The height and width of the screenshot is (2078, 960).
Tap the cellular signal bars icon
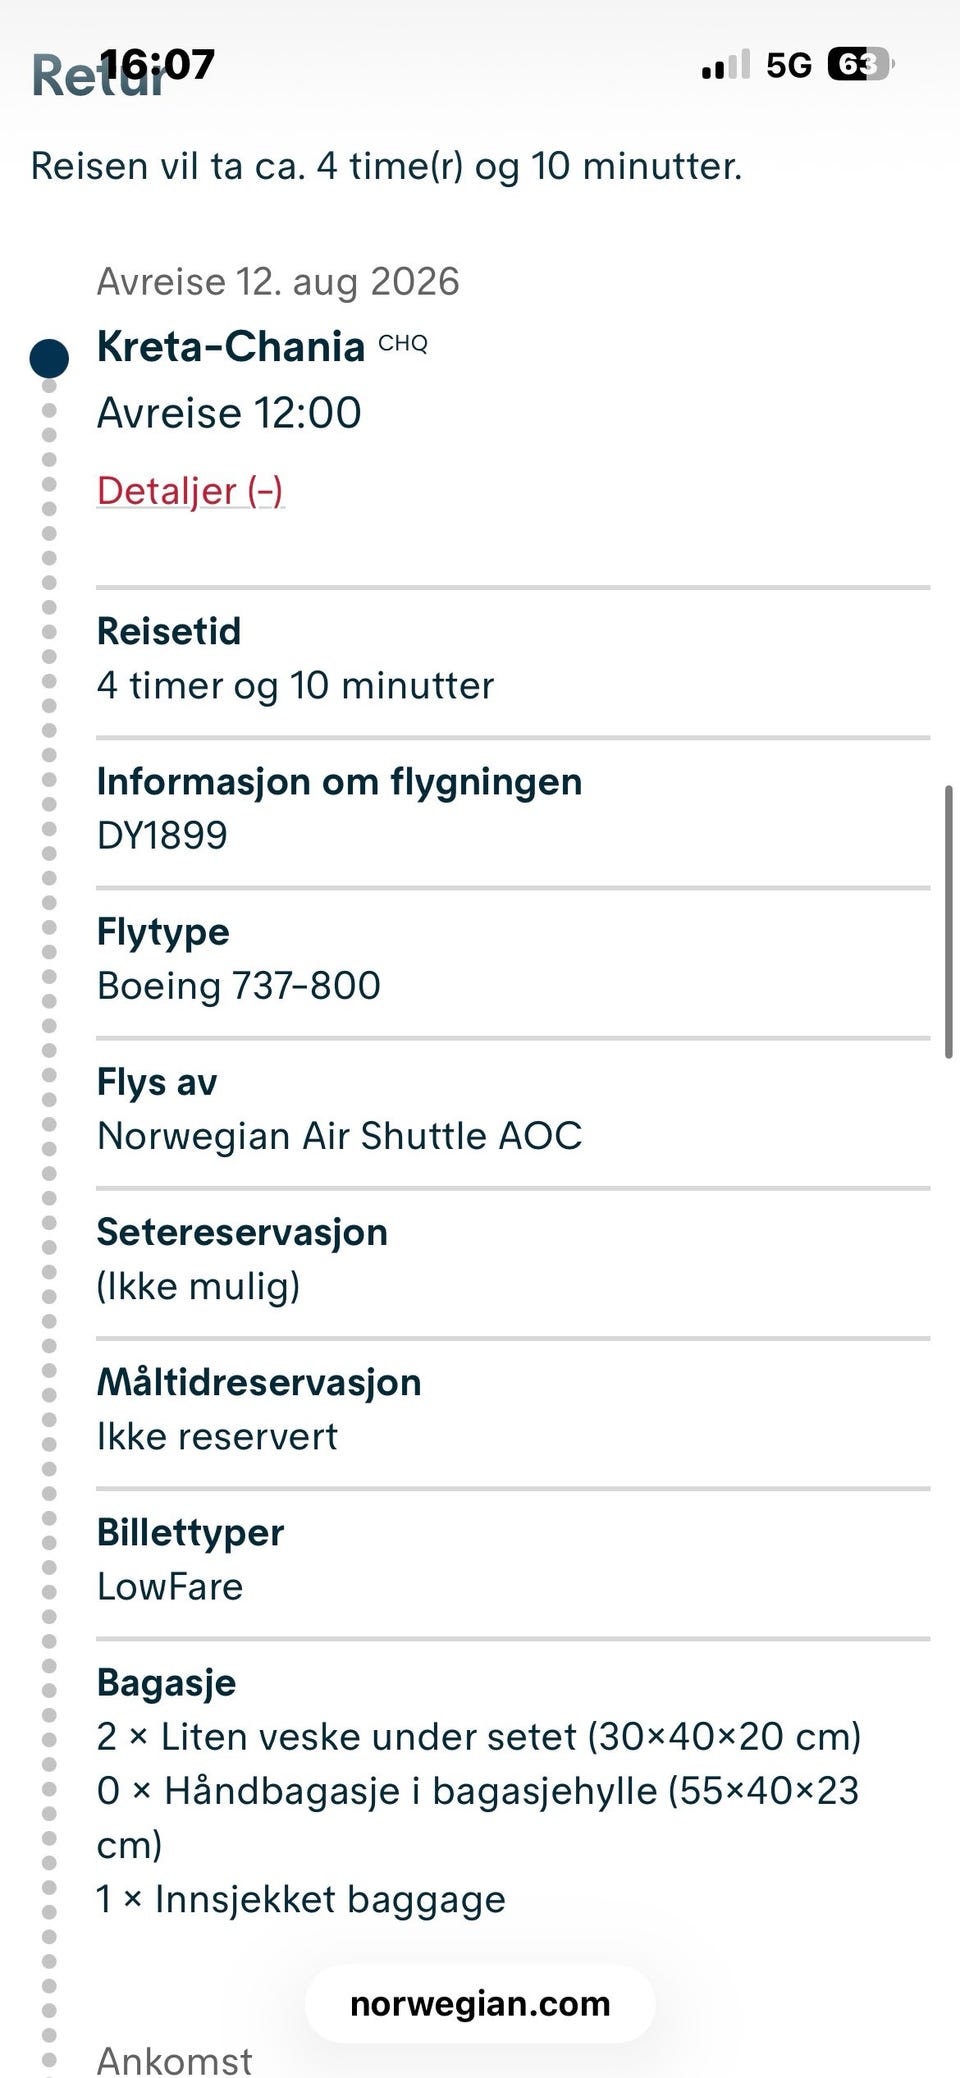(725, 65)
